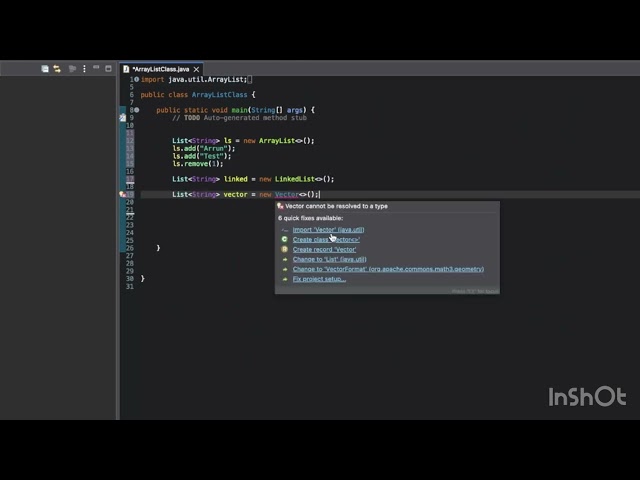This screenshot has height=480, width=640.
Task: Choose Create record 'Vector' quick fix
Action: tap(324, 249)
